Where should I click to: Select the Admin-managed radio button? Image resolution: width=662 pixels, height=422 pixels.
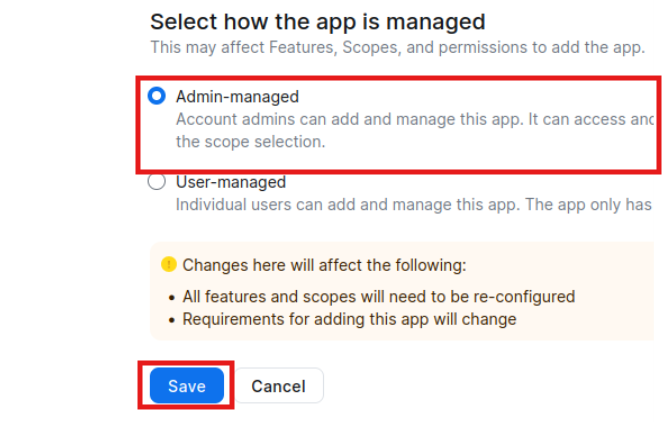point(156,96)
